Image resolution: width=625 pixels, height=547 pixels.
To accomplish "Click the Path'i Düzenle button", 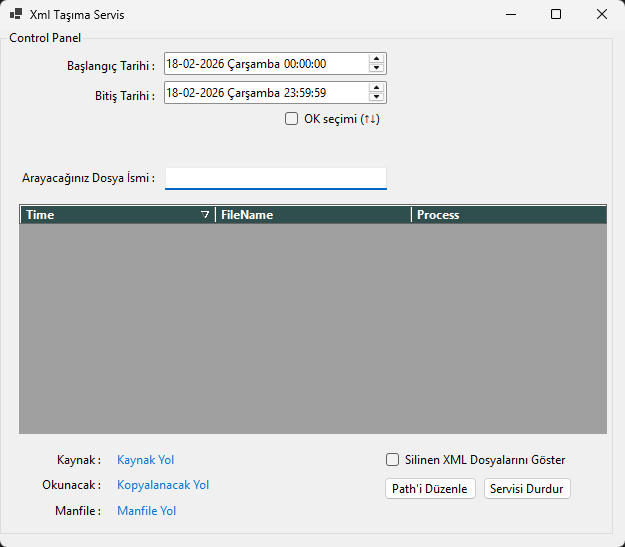I will [430, 489].
